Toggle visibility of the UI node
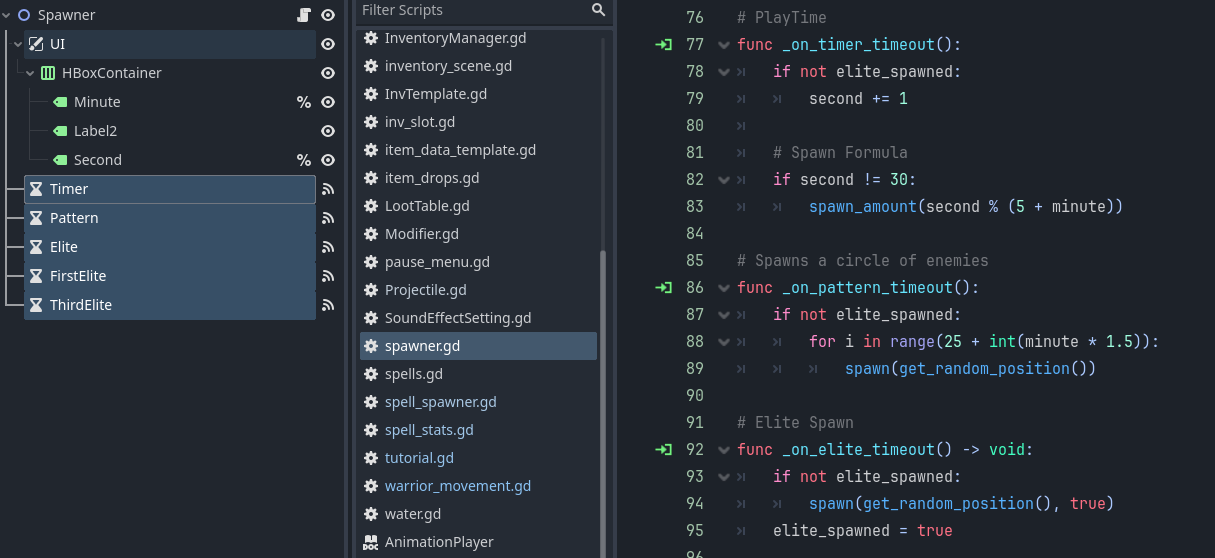1215x558 pixels. [x=327, y=44]
